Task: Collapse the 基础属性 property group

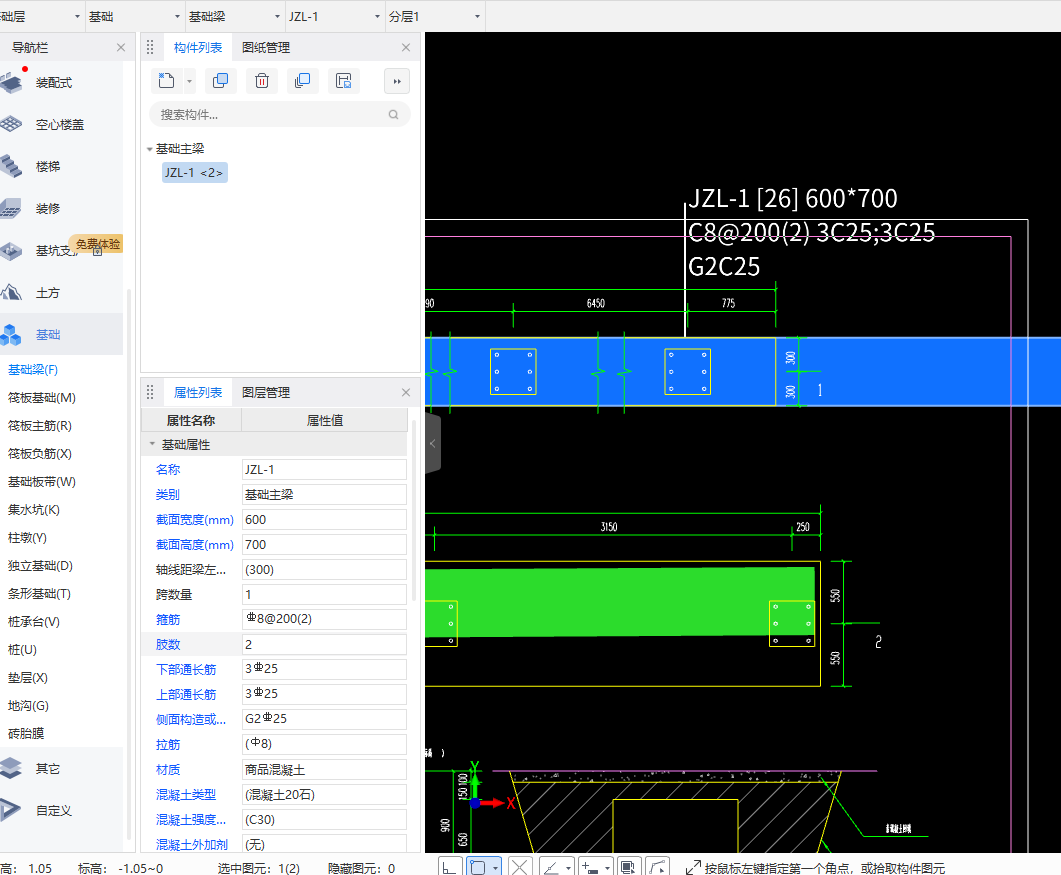Action: pos(152,444)
